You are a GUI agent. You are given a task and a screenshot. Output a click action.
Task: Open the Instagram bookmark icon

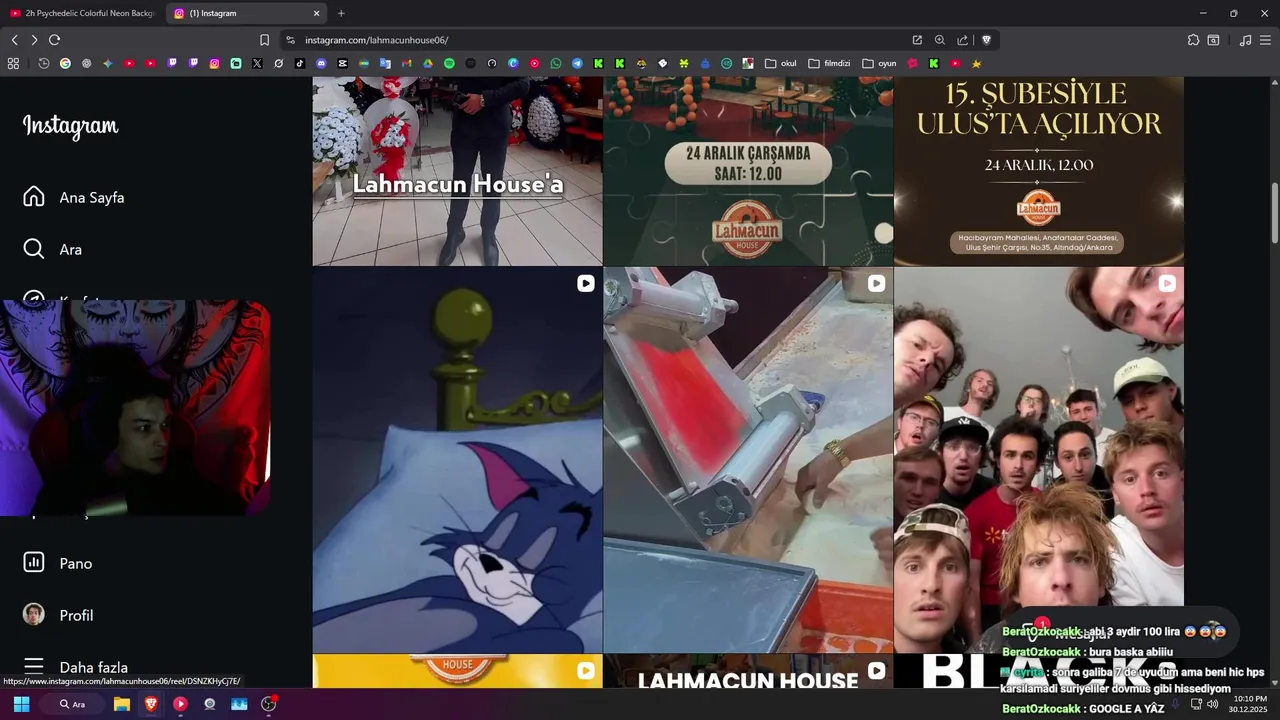point(214,63)
